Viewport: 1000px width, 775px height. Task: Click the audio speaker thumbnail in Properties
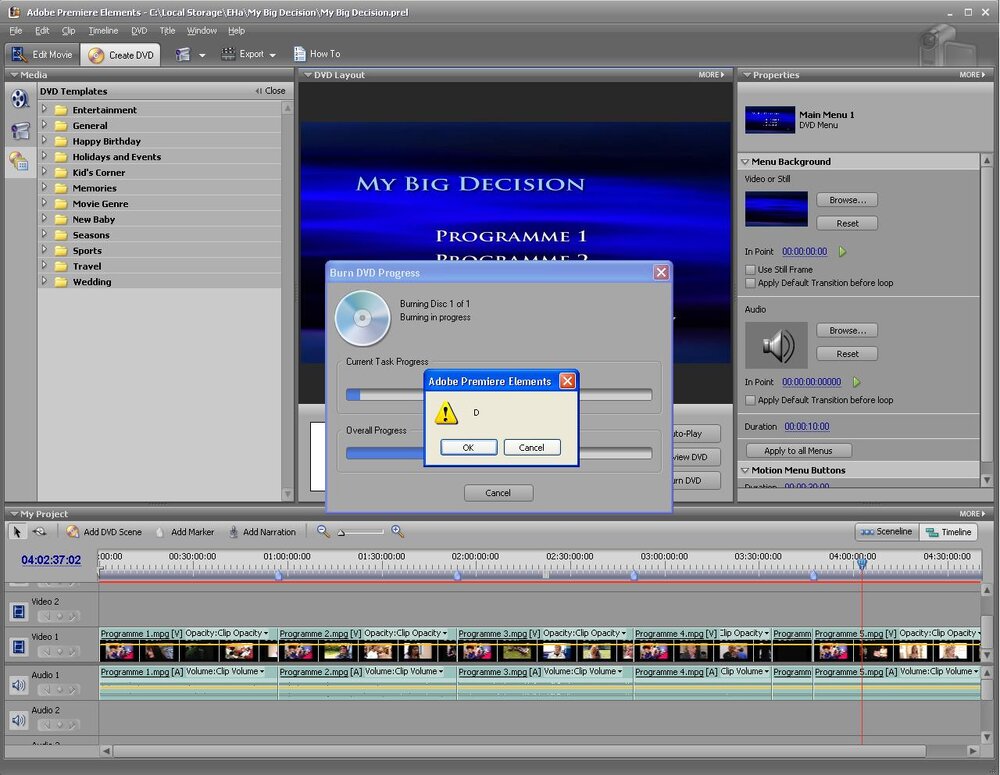776,345
